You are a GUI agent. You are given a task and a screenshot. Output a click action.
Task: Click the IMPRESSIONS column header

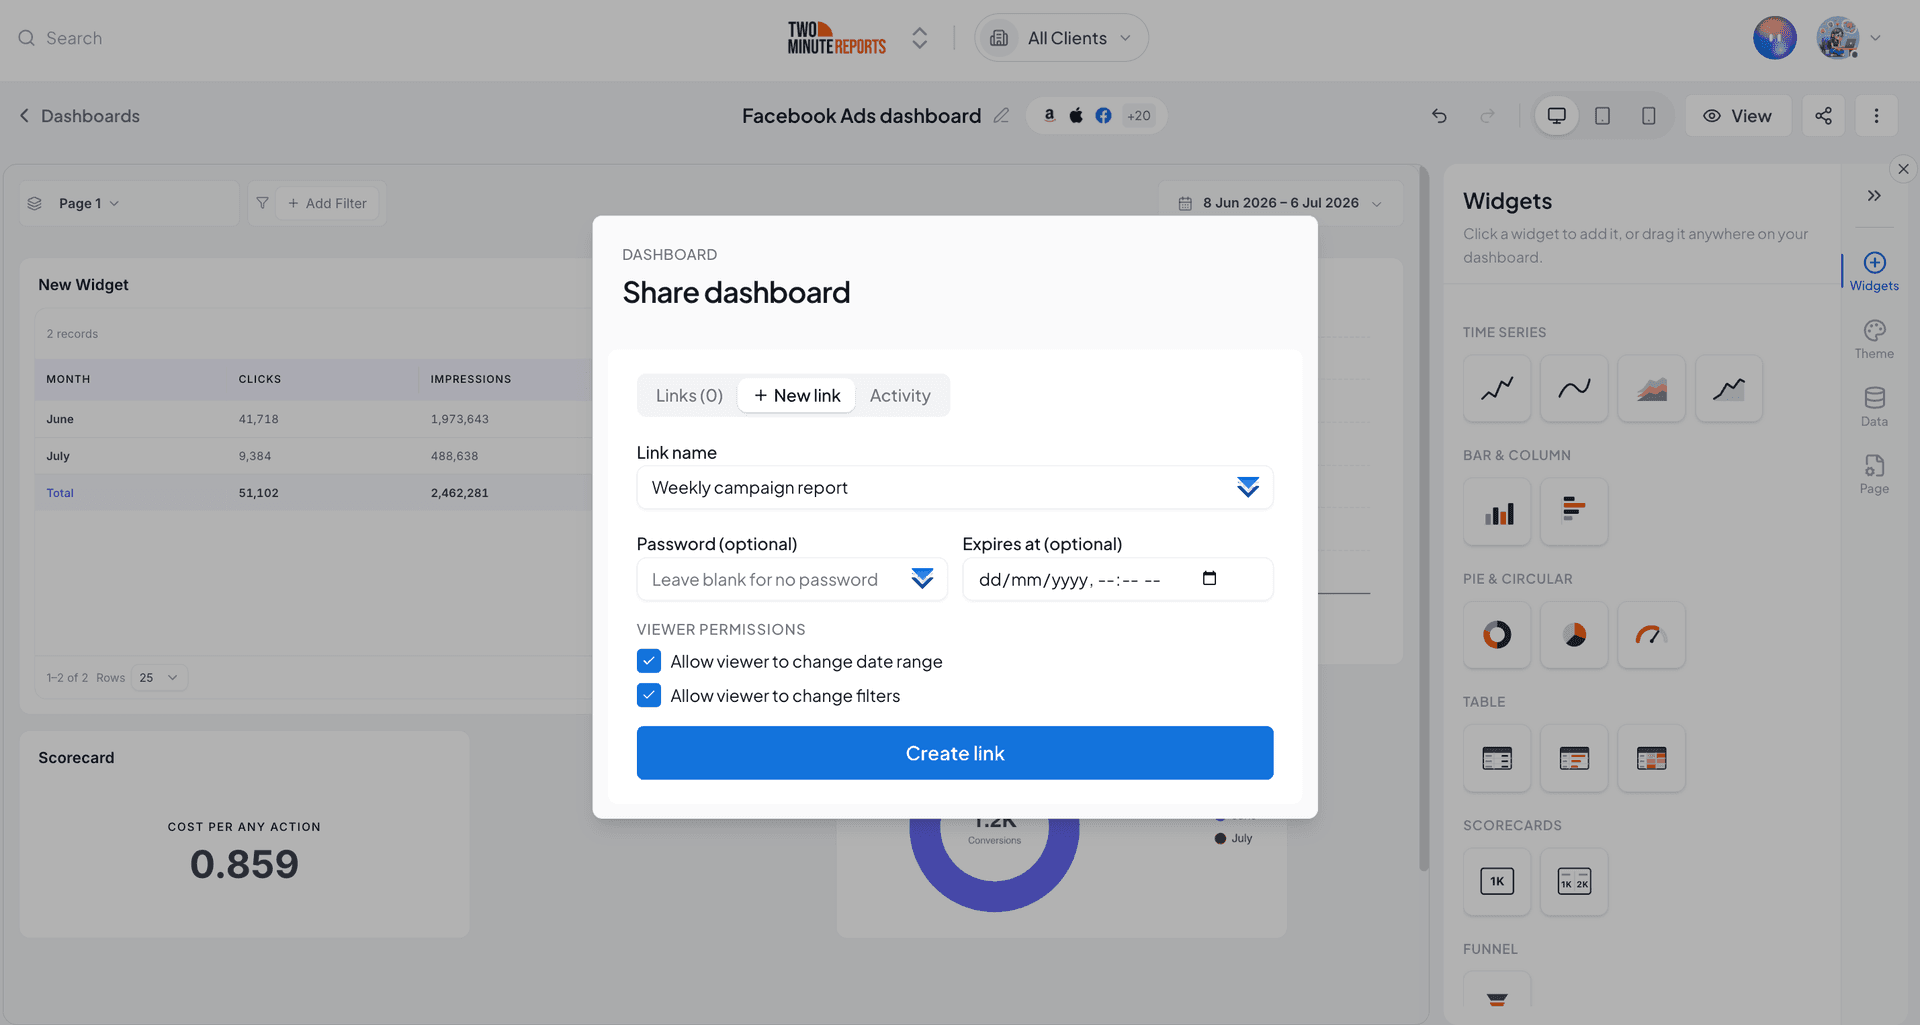point(471,379)
